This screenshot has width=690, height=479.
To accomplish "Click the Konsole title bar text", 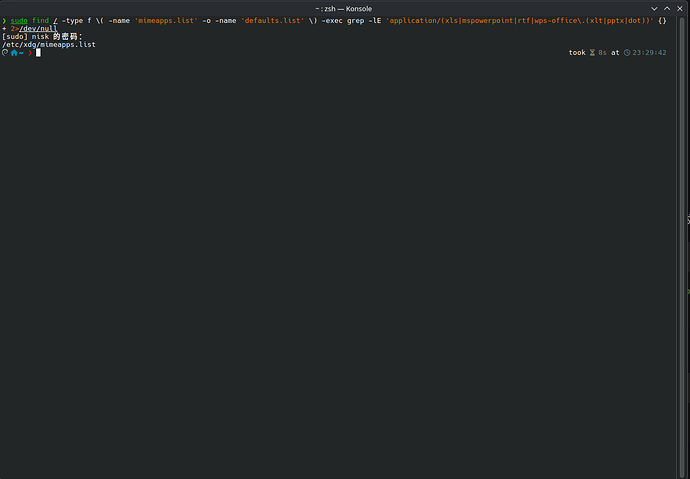I will [x=344, y=9].
